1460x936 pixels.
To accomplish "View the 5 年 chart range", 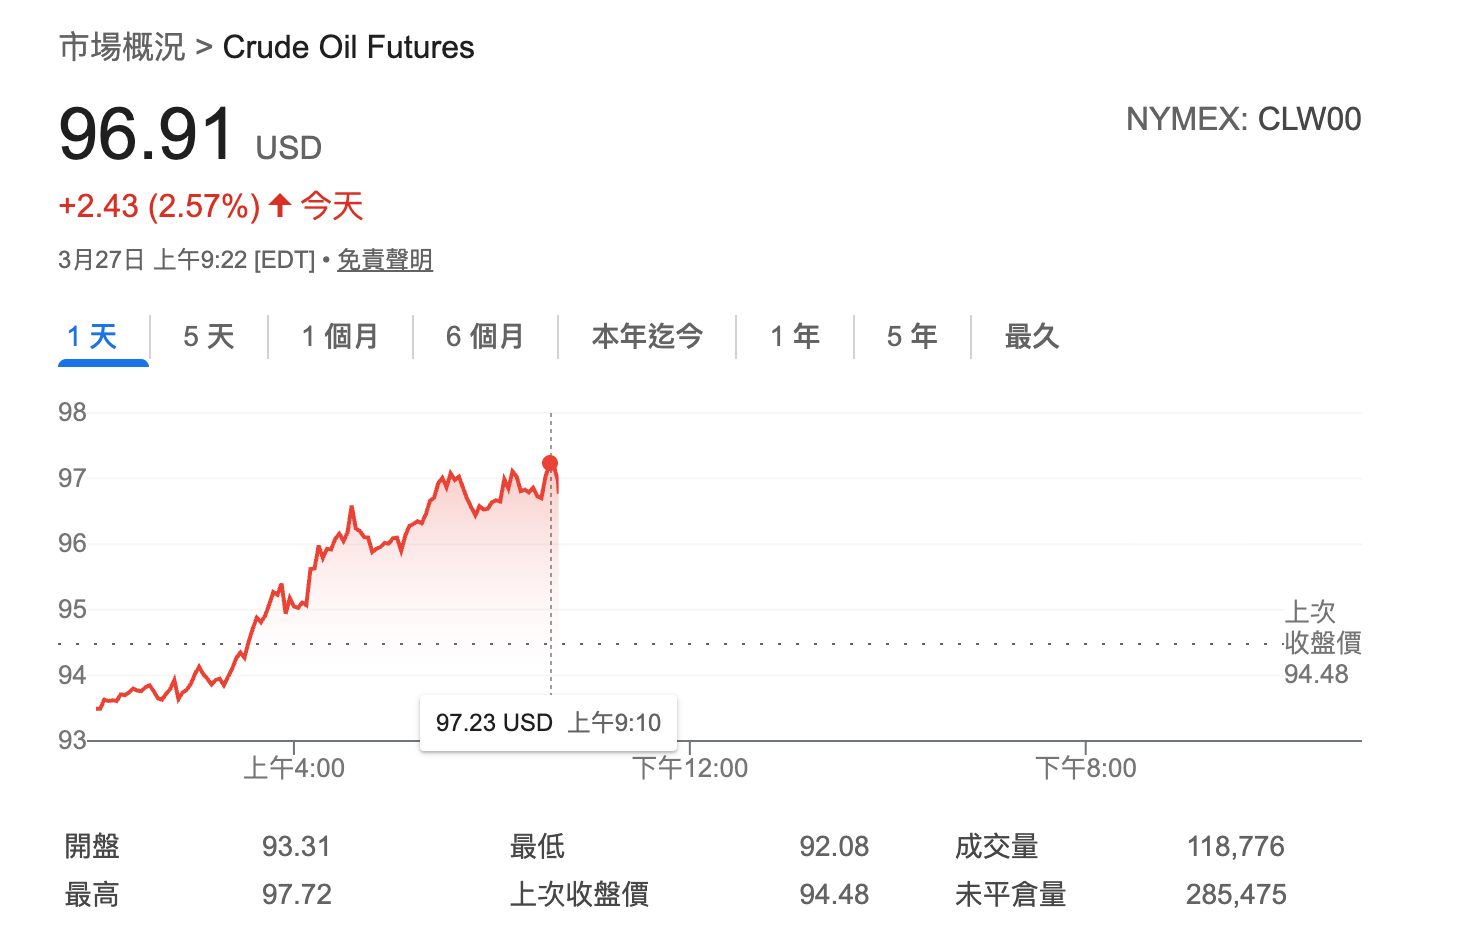I will click(x=912, y=336).
